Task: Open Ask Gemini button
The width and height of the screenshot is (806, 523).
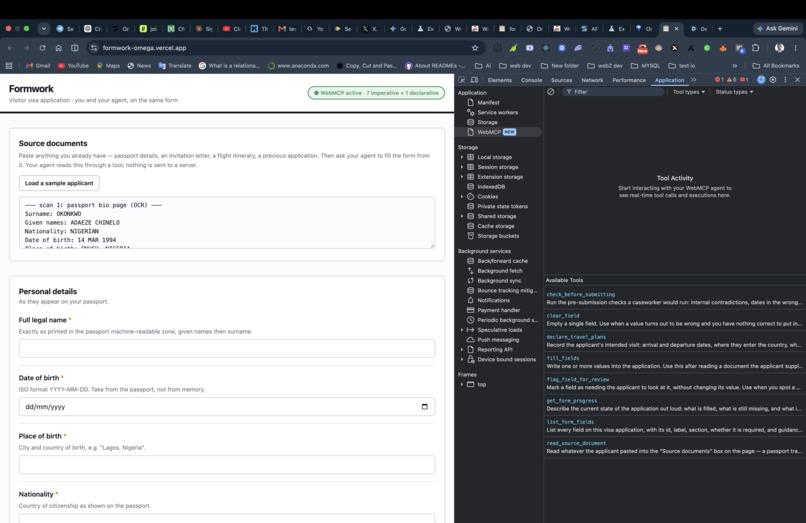Action: (x=777, y=29)
